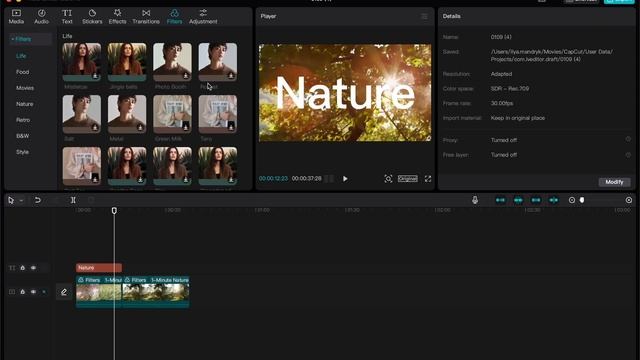Download the Metal filter via its arrow icon
640x360 pixels.
click(x=140, y=128)
